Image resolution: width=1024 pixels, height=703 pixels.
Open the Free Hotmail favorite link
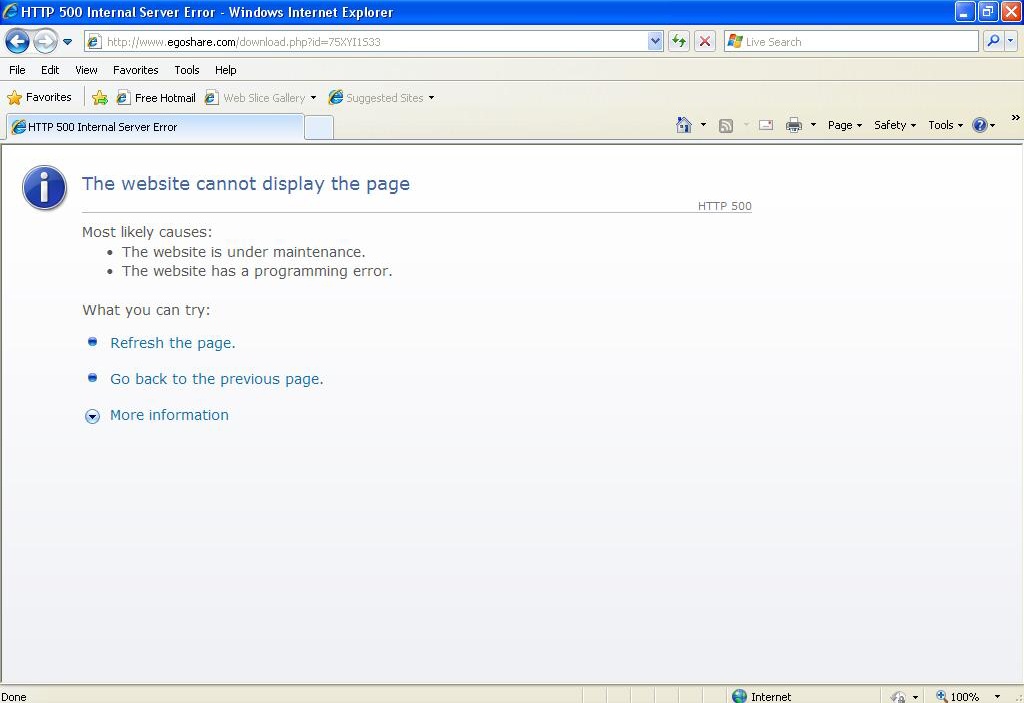point(156,98)
